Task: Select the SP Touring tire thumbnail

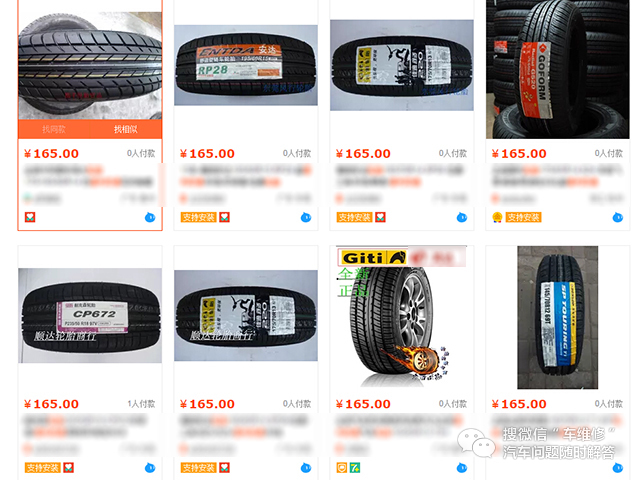Action: tap(558, 317)
